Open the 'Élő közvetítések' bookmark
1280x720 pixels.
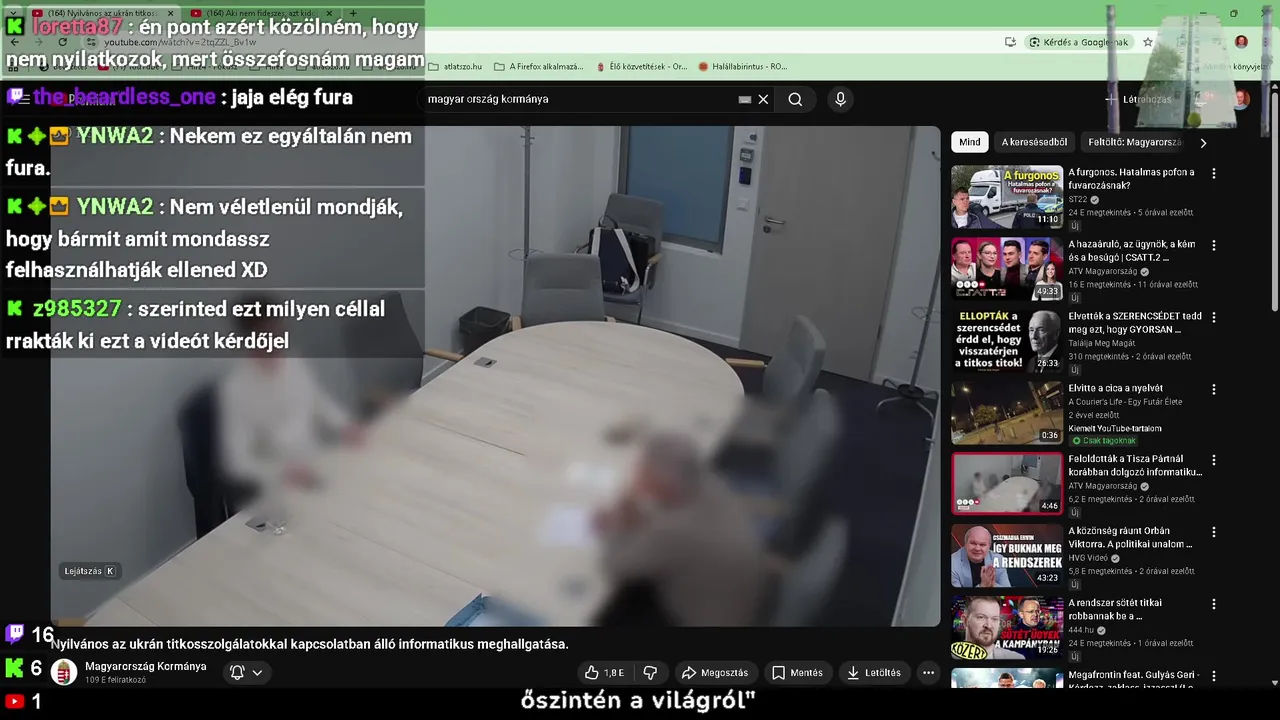[642, 67]
